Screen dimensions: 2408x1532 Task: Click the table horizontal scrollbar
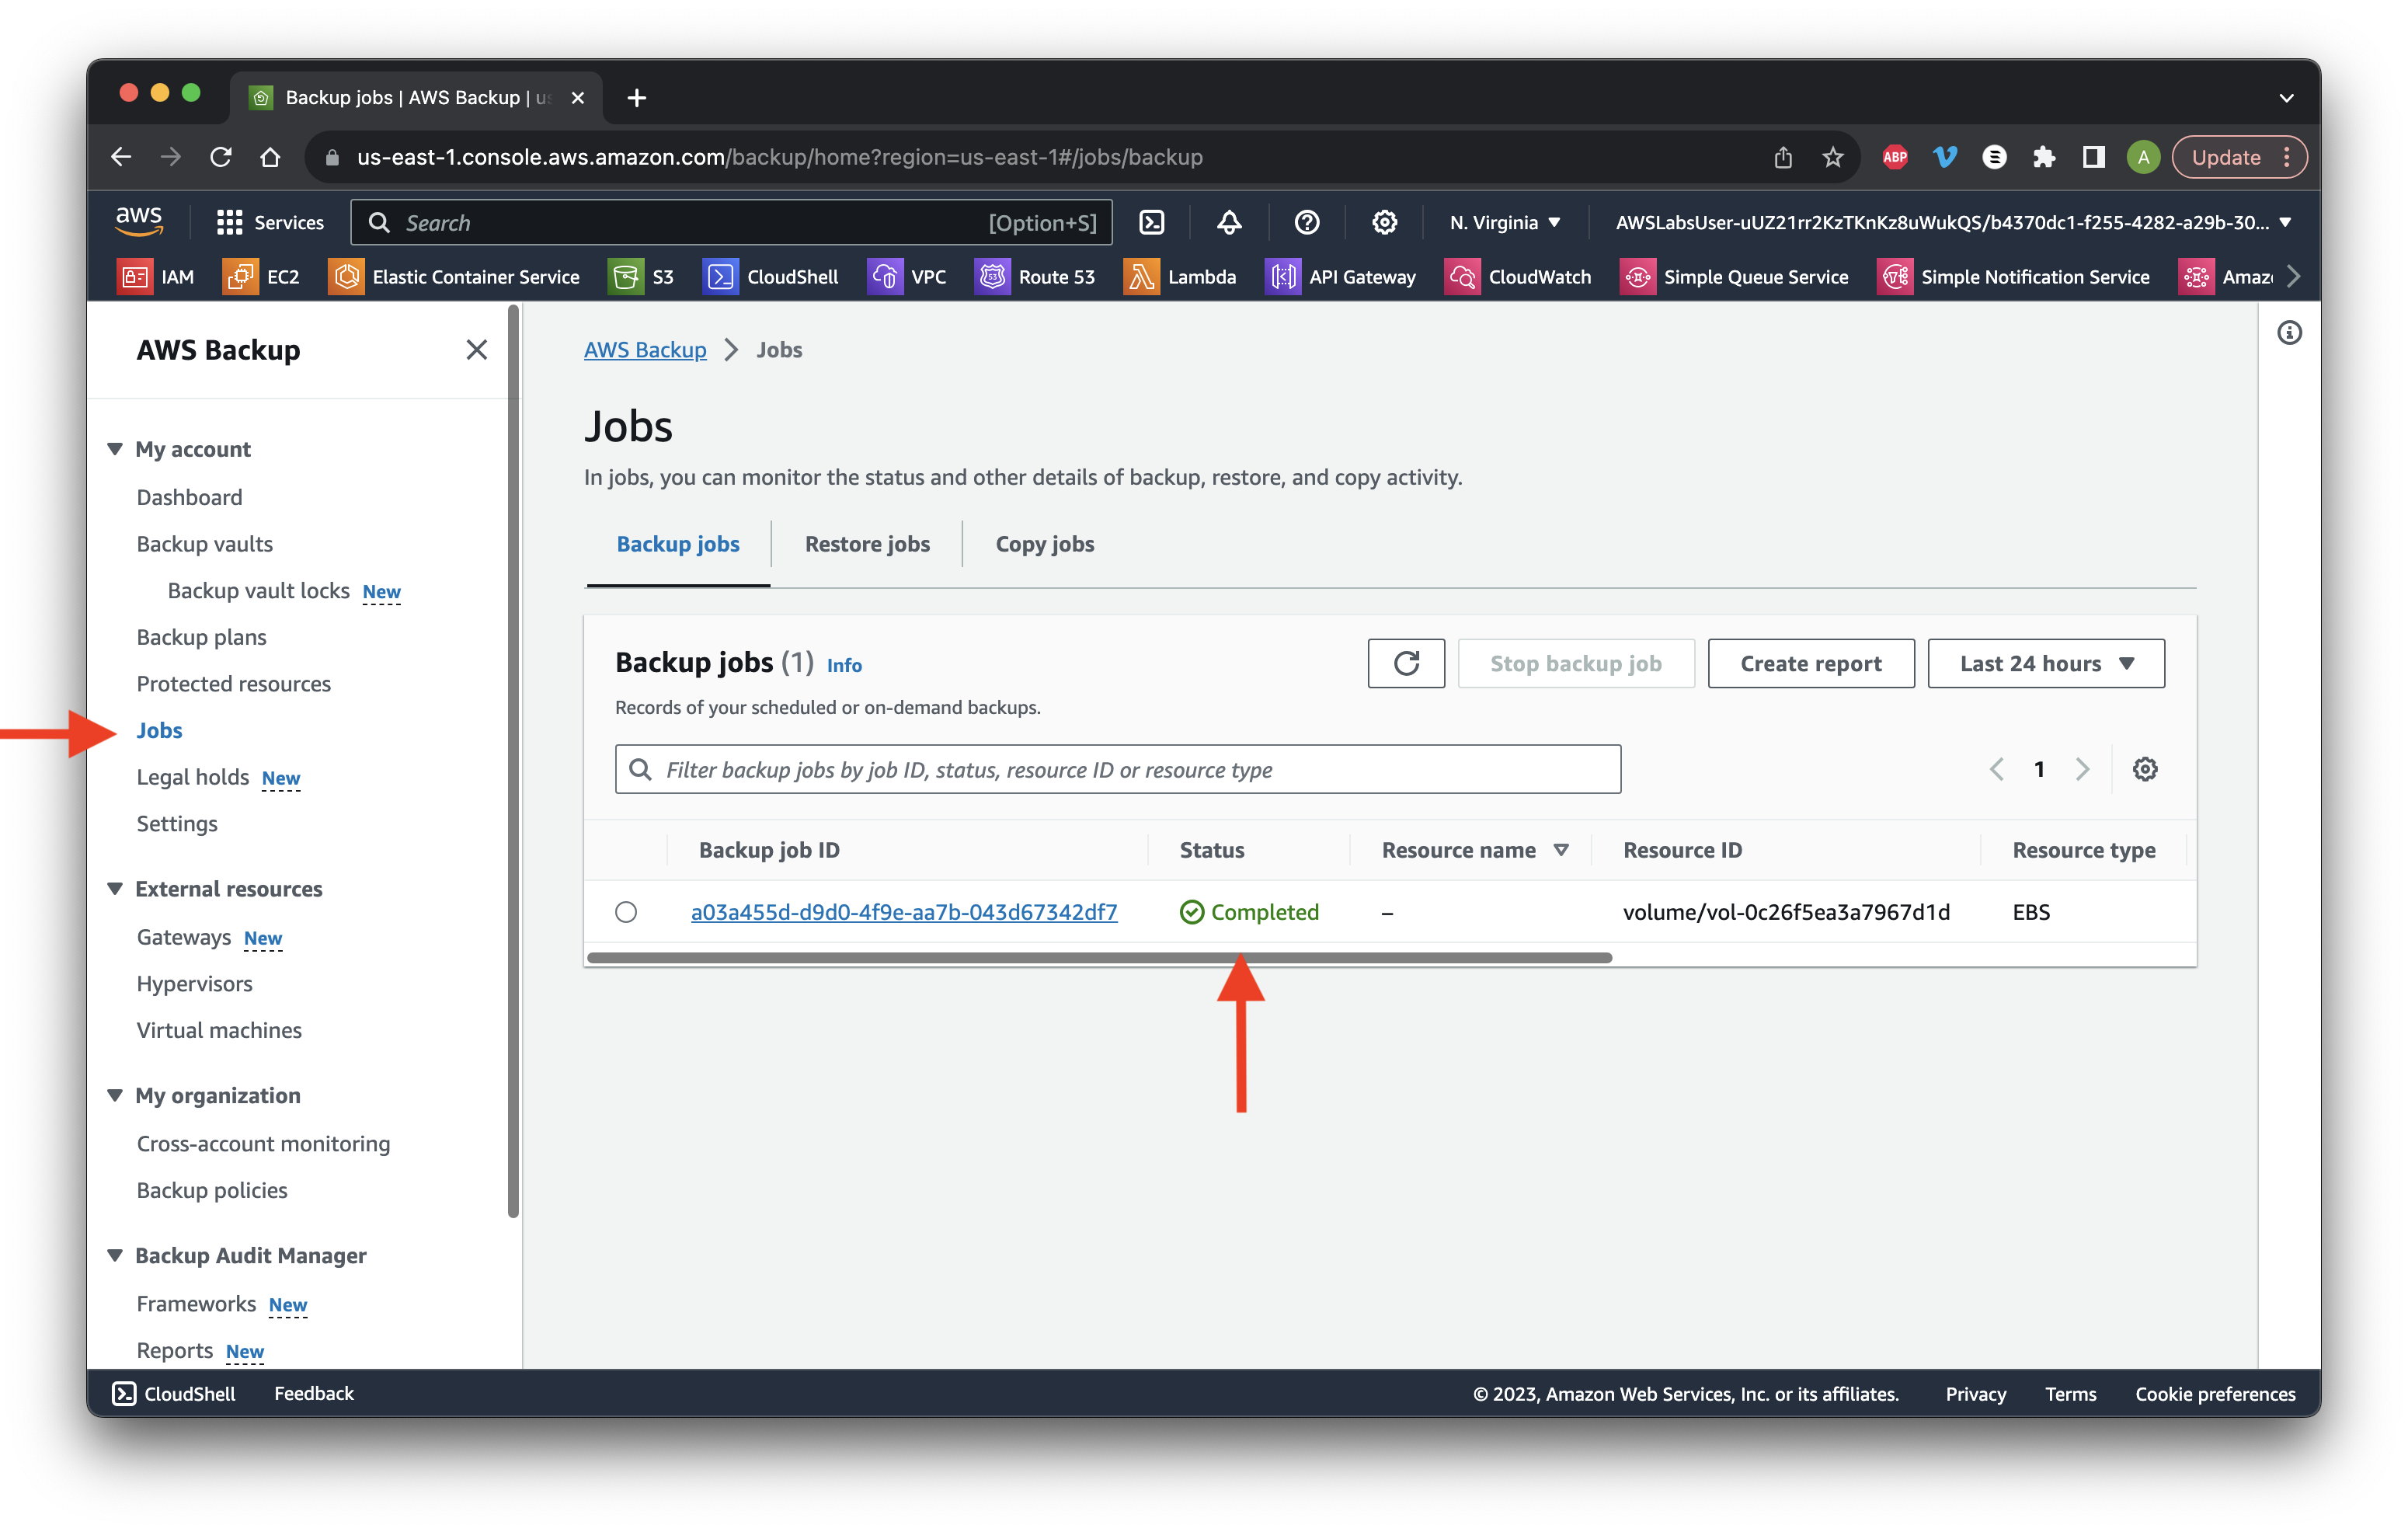tap(1099, 957)
